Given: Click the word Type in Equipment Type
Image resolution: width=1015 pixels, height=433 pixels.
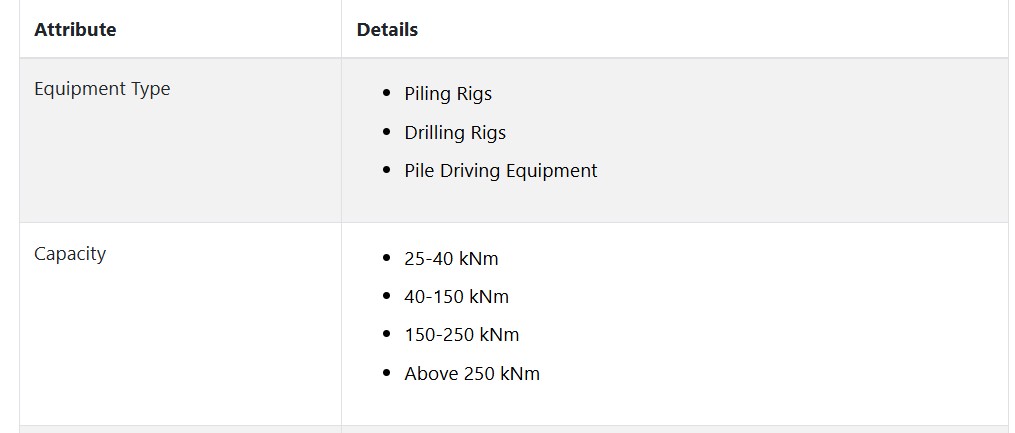Looking at the screenshot, I should pyautogui.click(x=152, y=89).
